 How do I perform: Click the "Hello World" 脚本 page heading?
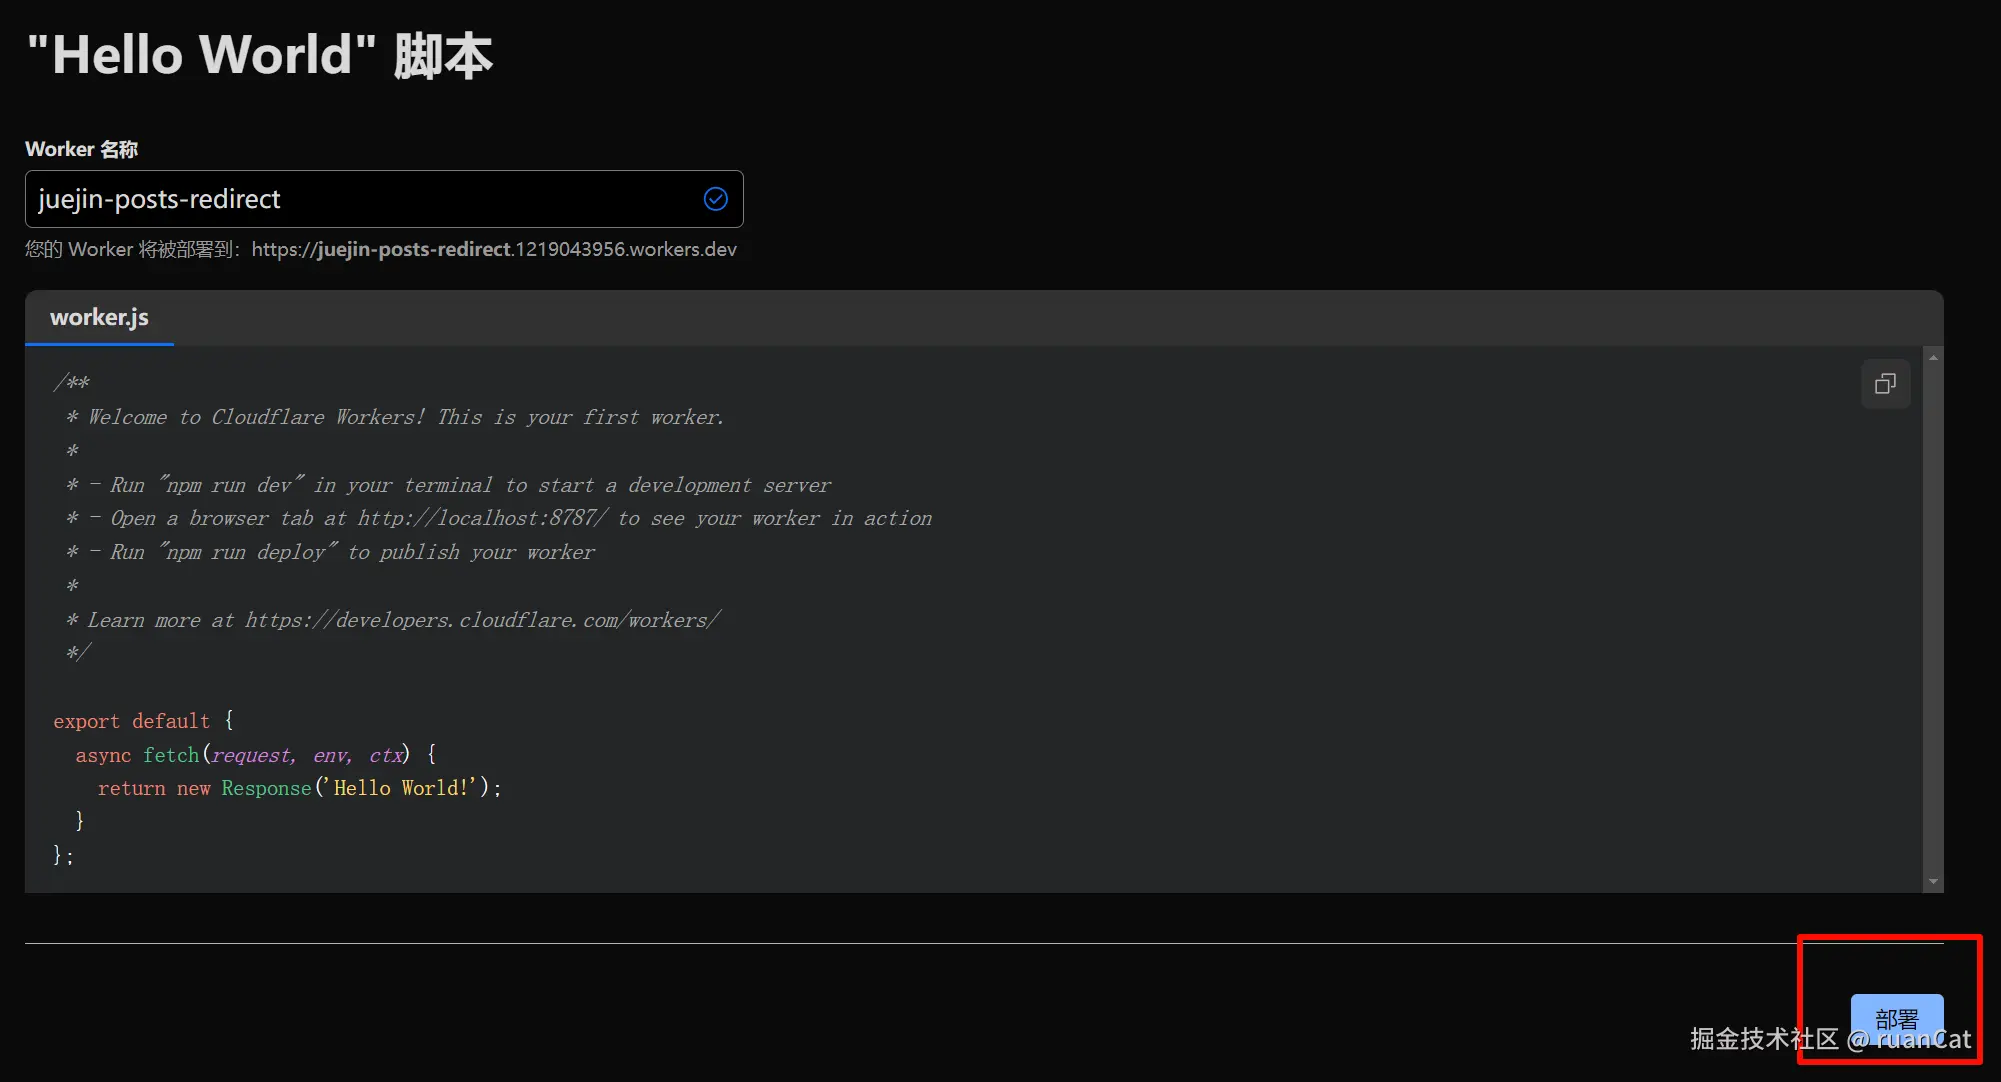pyautogui.click(x=259, y=55)
